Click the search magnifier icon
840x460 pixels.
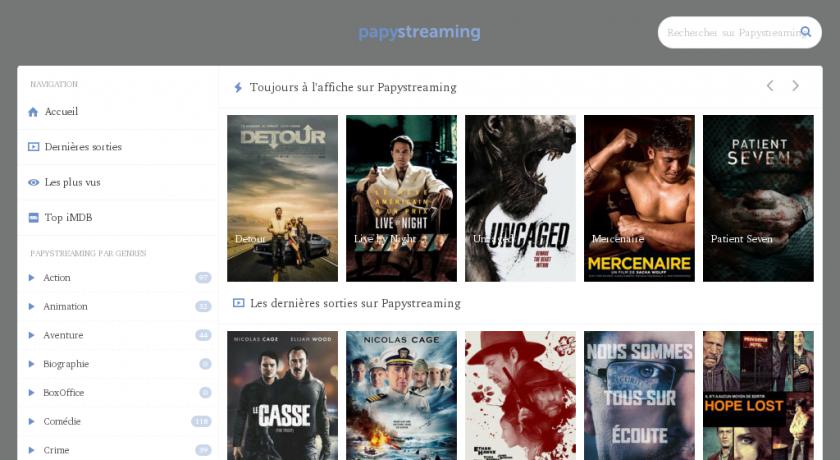(806, 32)
